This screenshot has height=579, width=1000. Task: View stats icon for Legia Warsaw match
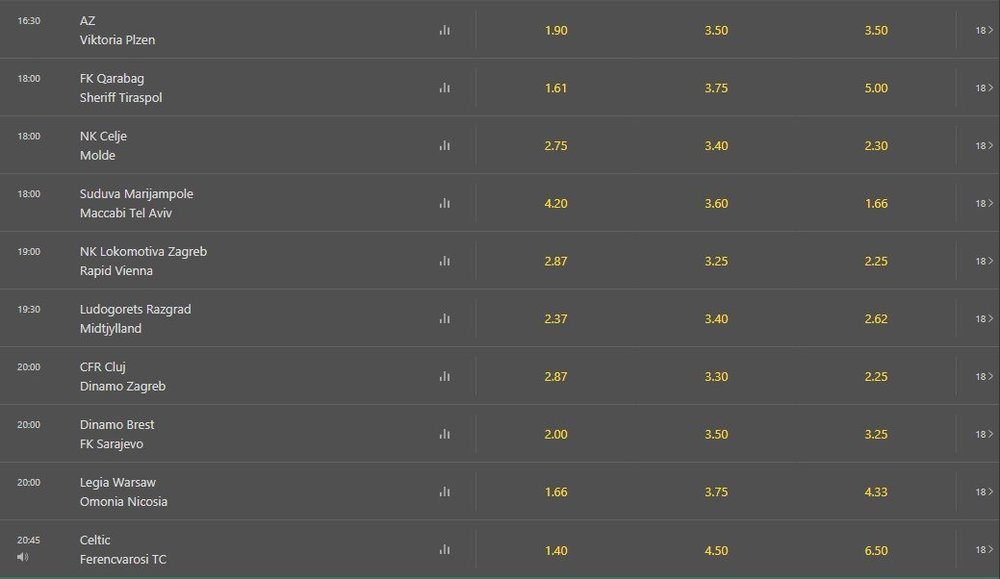coord(445,492)
